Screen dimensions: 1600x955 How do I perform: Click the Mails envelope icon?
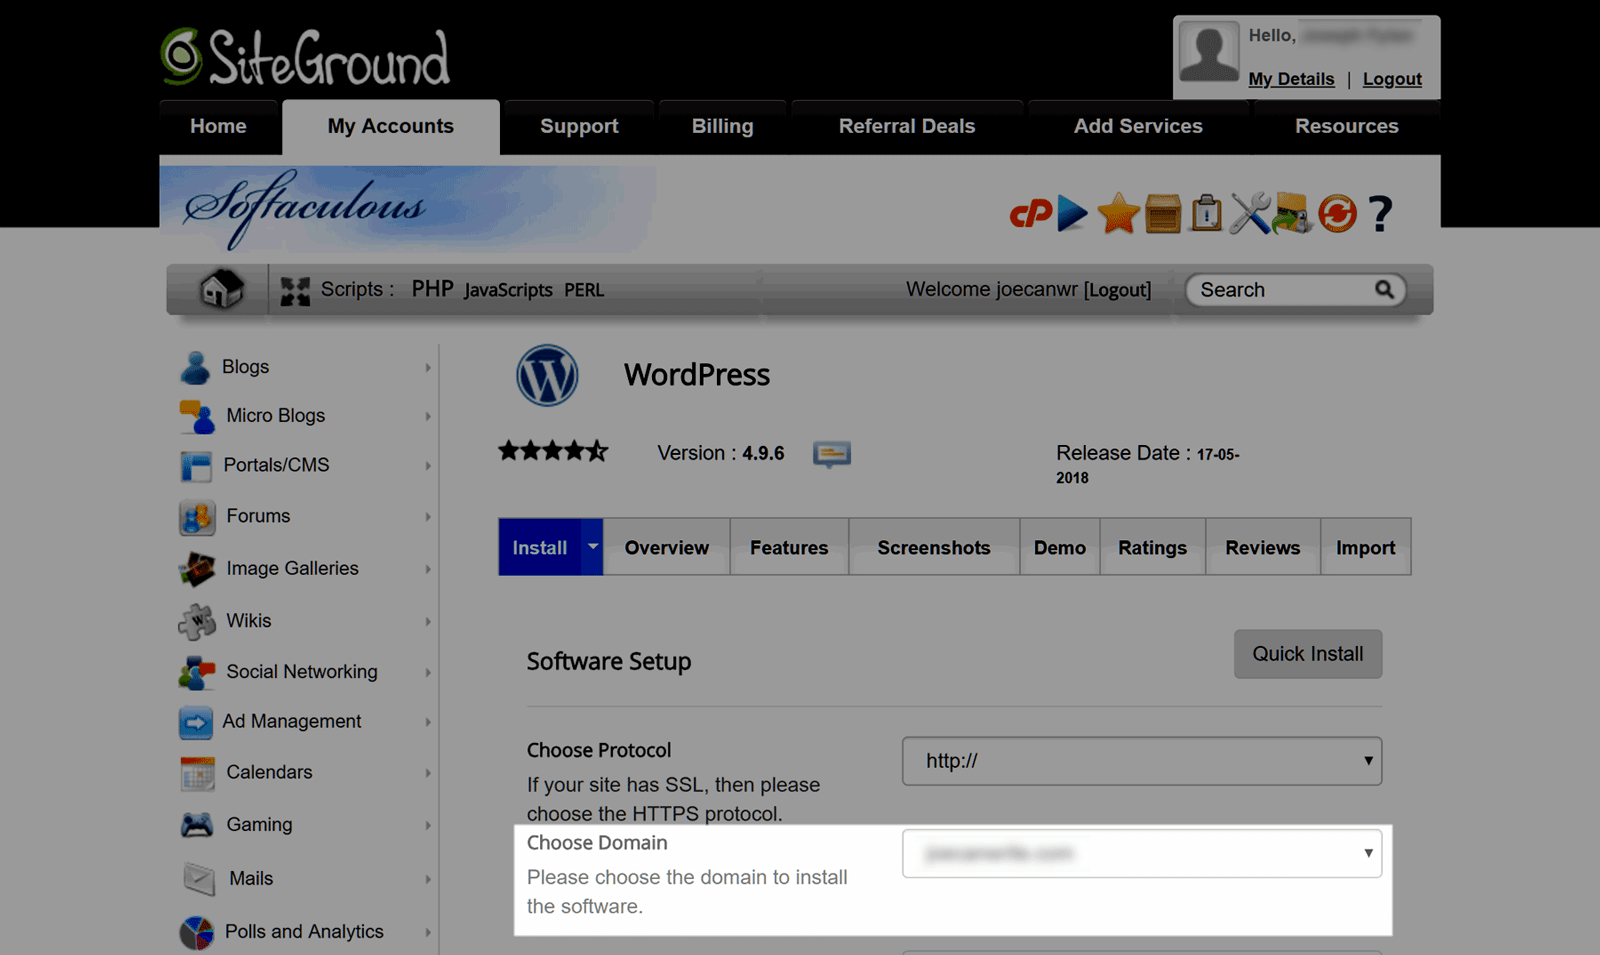point(199,879)
